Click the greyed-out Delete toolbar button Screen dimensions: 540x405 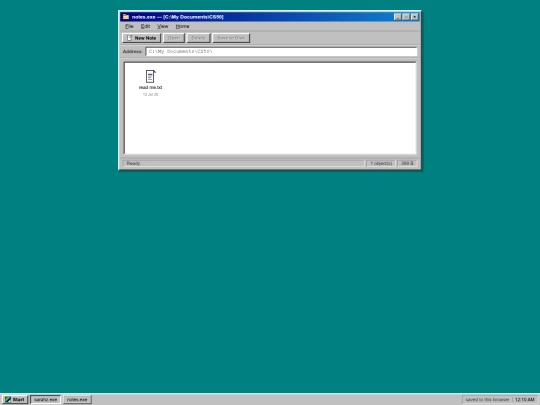tap(198, 38)
